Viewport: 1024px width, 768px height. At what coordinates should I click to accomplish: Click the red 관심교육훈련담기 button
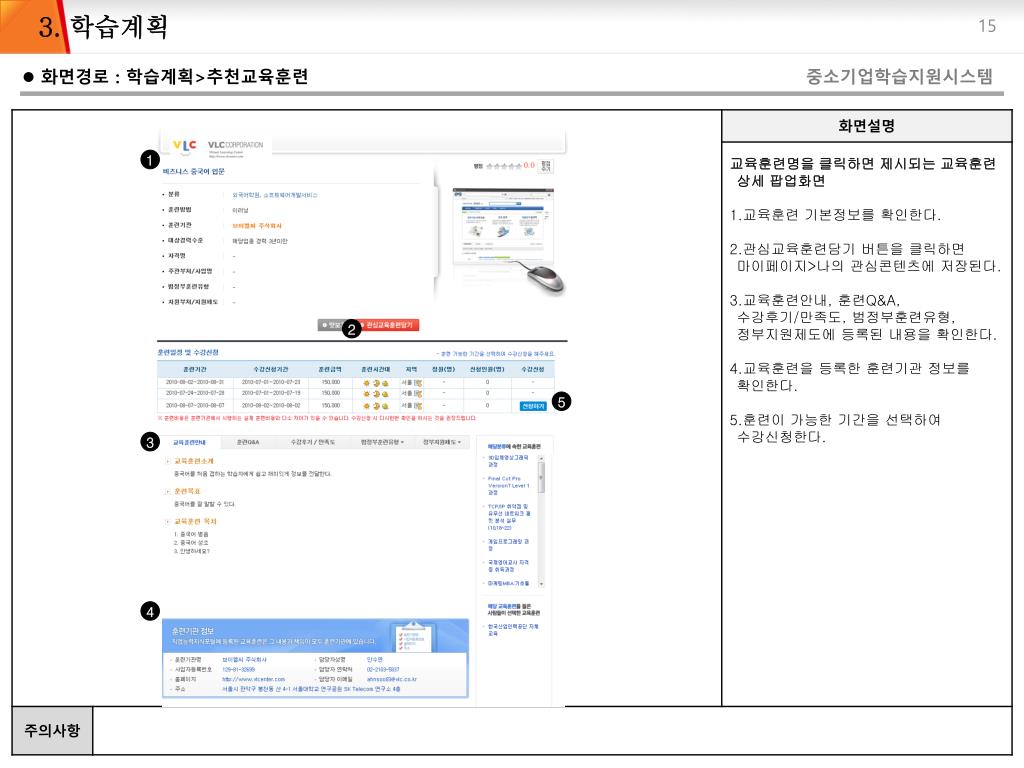point(389,325)
